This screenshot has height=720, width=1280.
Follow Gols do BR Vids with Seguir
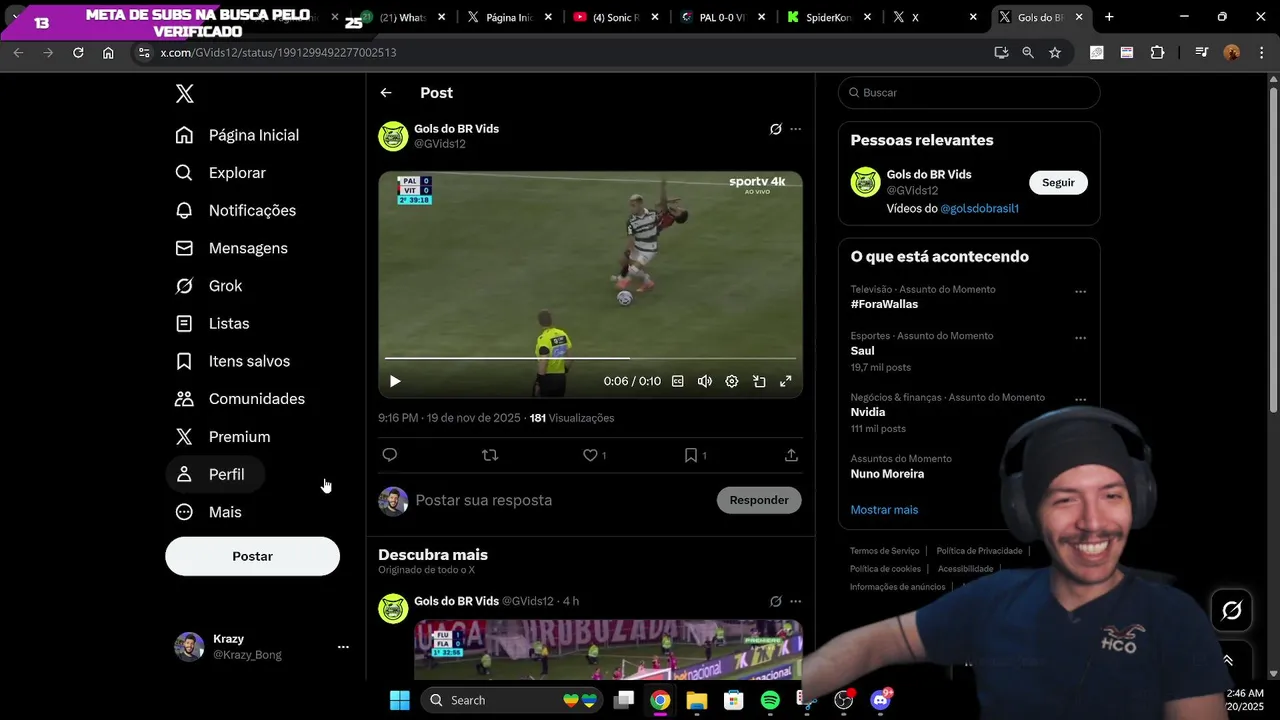(1058, 183)
